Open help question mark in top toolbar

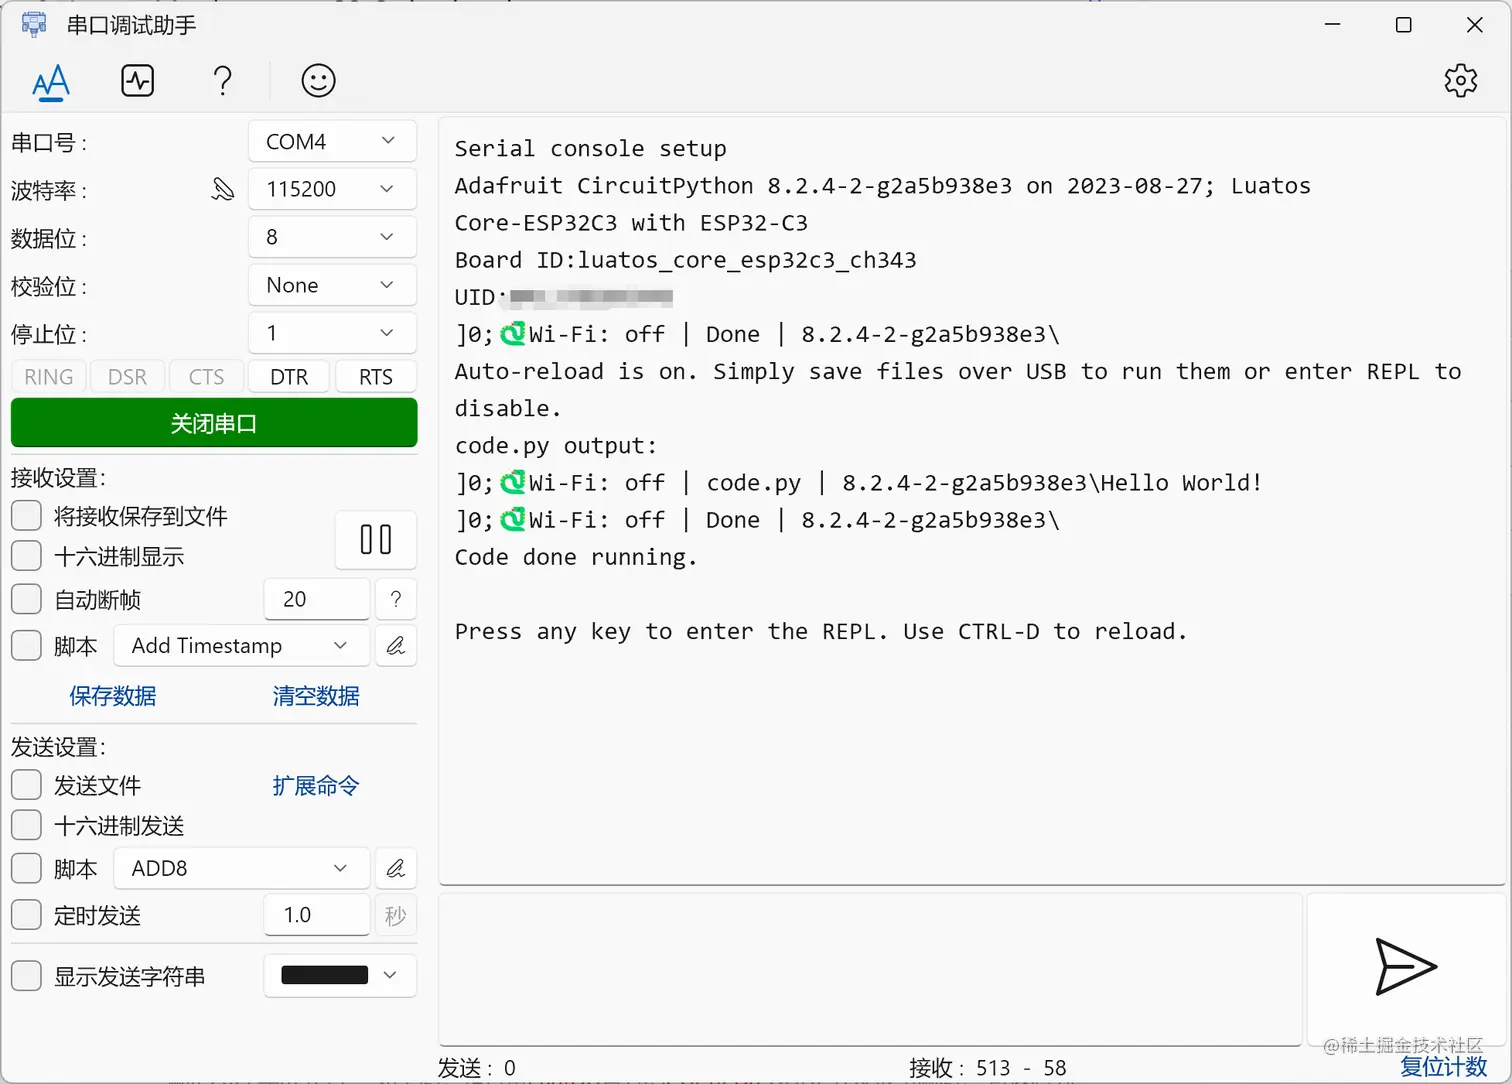(x=223, y=81)
